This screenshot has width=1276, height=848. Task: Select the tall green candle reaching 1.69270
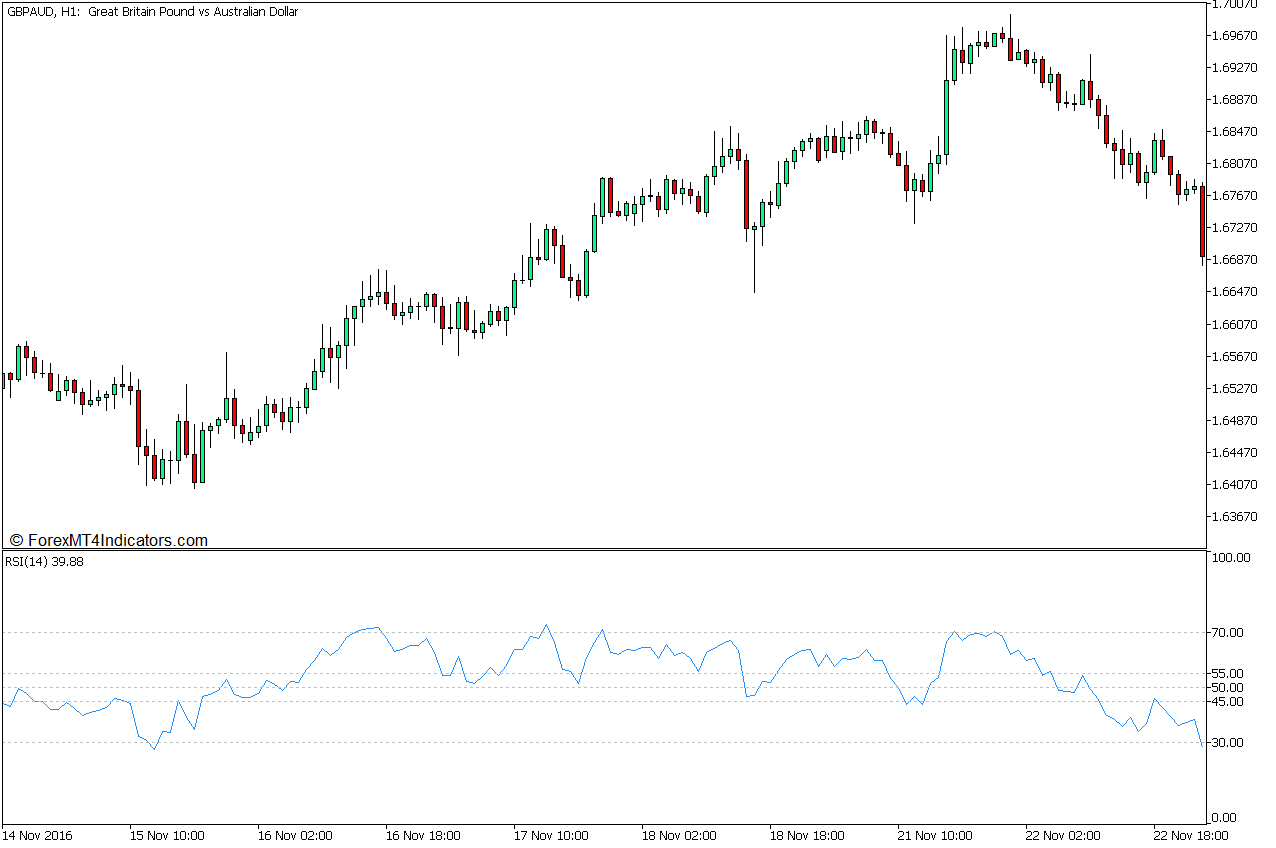(x=946, y=118)
